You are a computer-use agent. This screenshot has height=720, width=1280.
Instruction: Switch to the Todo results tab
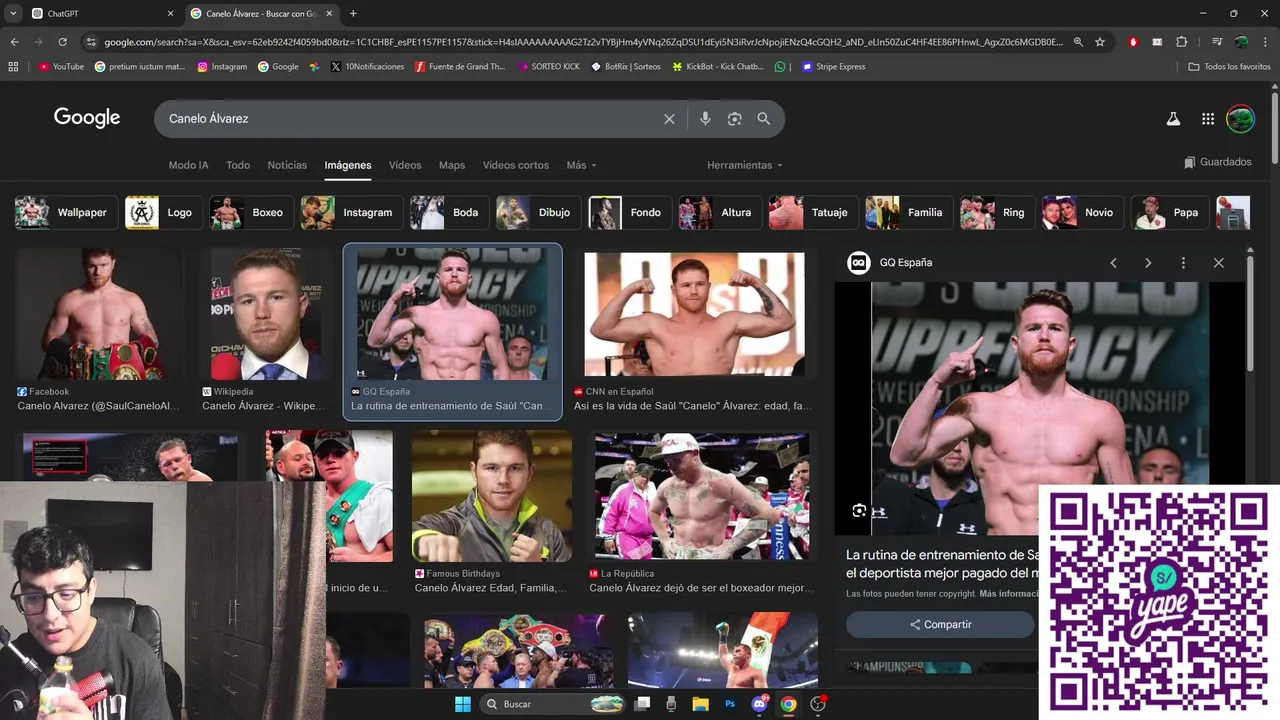[238, 165]
